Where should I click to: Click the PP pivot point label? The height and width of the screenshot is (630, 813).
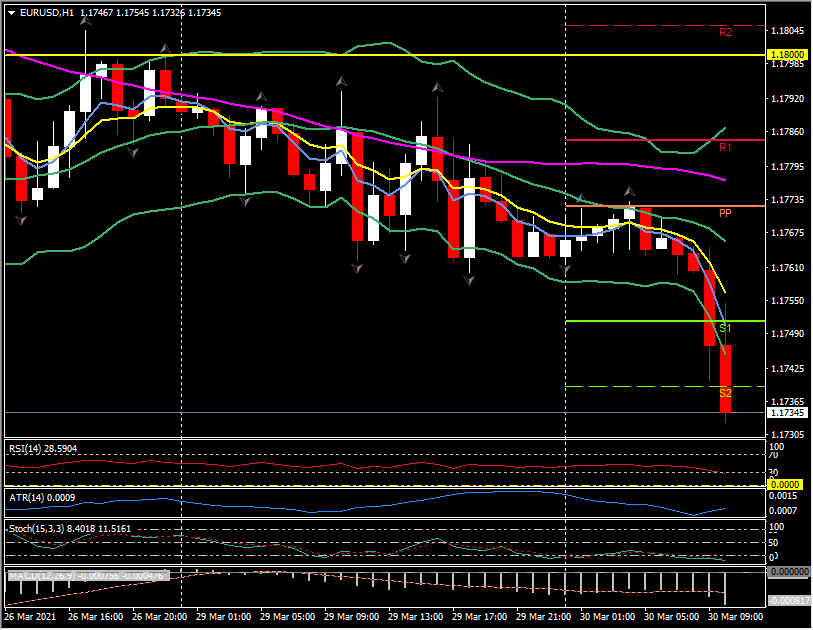[725, 214]
